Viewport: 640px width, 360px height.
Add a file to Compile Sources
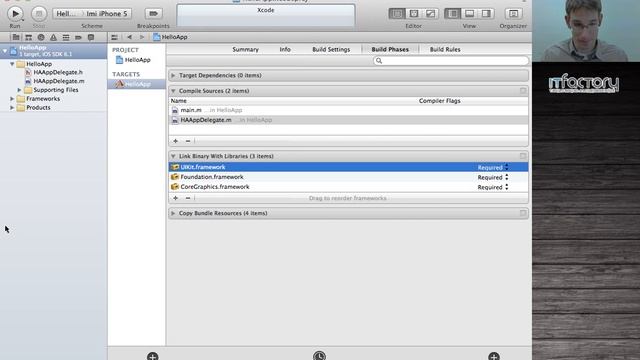(176, 141)
